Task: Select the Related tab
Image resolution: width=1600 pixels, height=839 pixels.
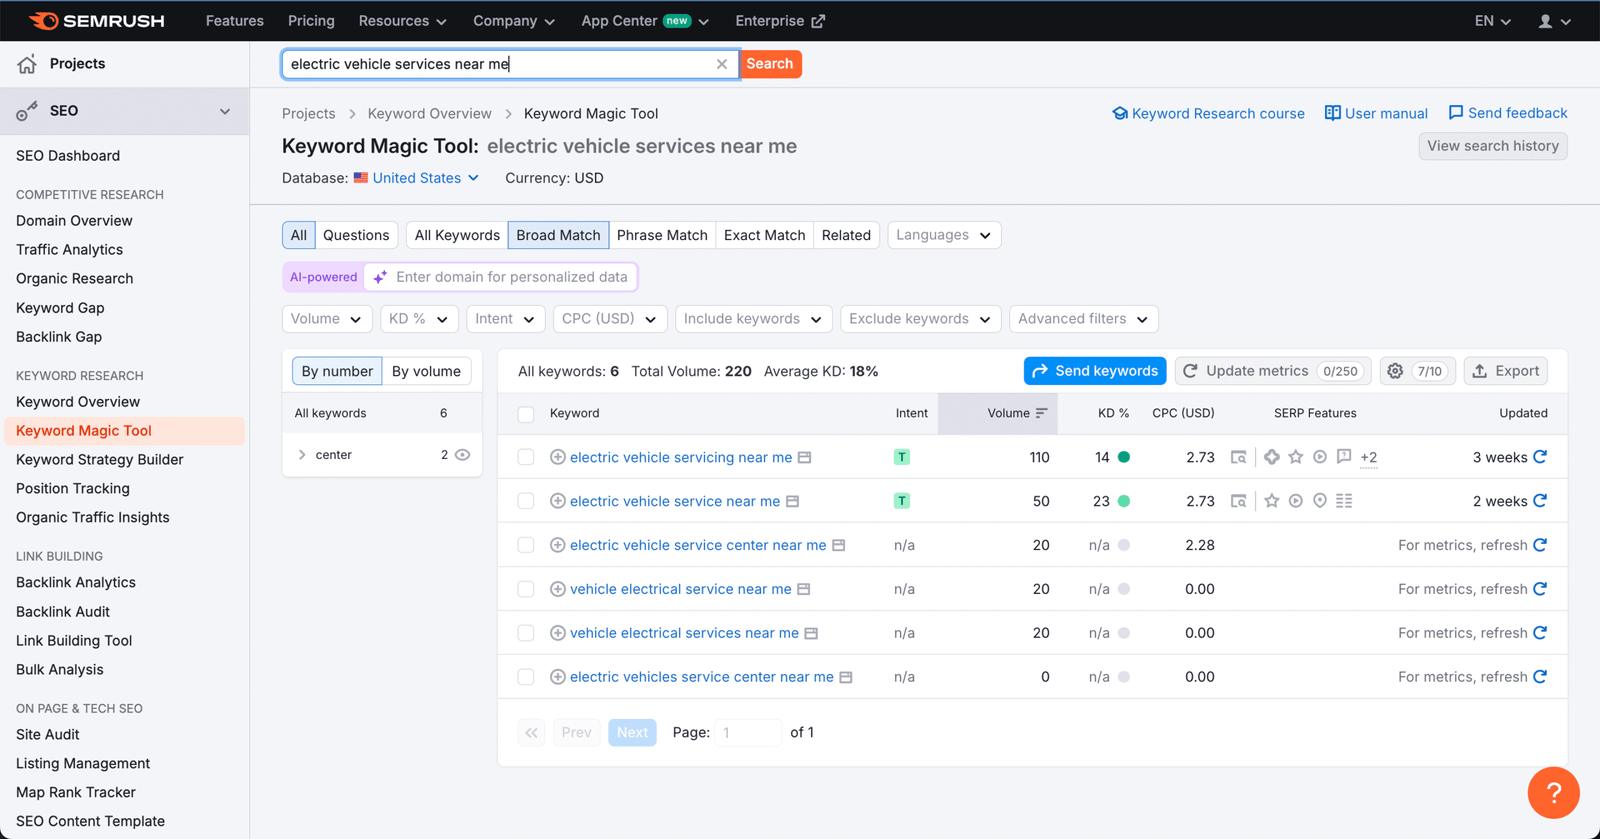Action: pyautogui.click(x=846, y=235)
